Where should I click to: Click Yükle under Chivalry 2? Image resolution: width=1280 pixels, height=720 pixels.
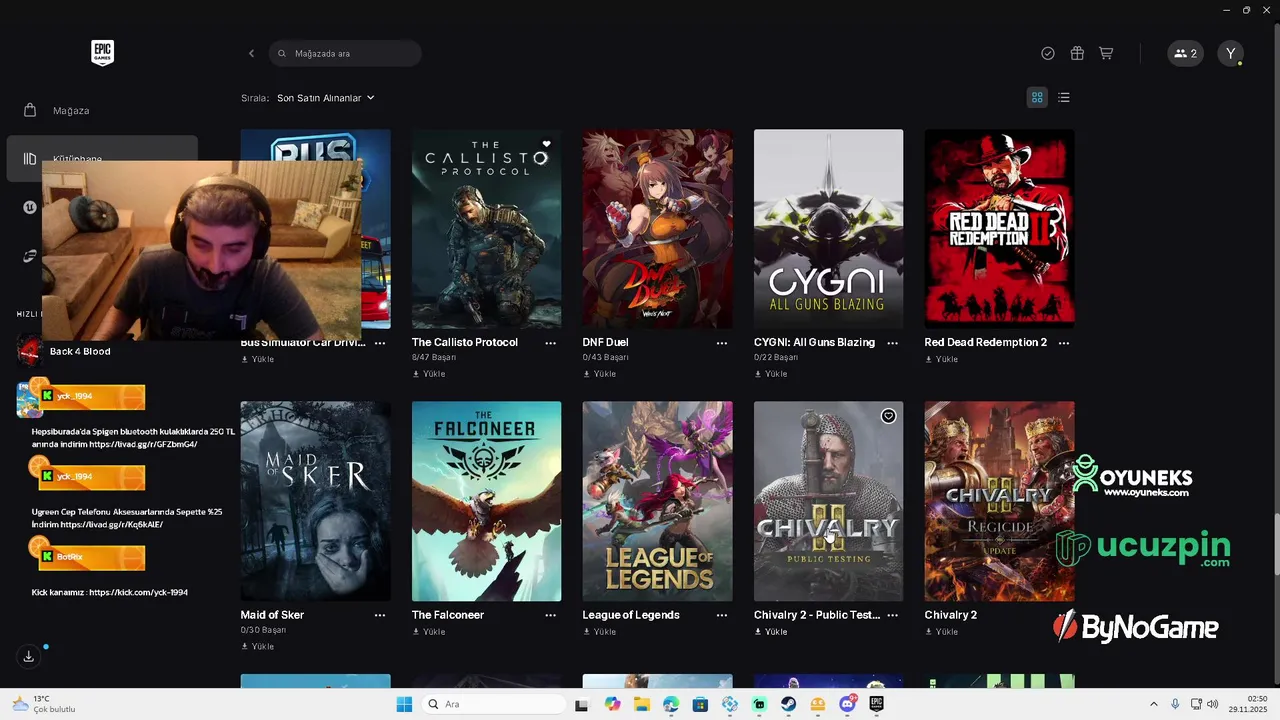pyautogui.click(x=942, y=632)
